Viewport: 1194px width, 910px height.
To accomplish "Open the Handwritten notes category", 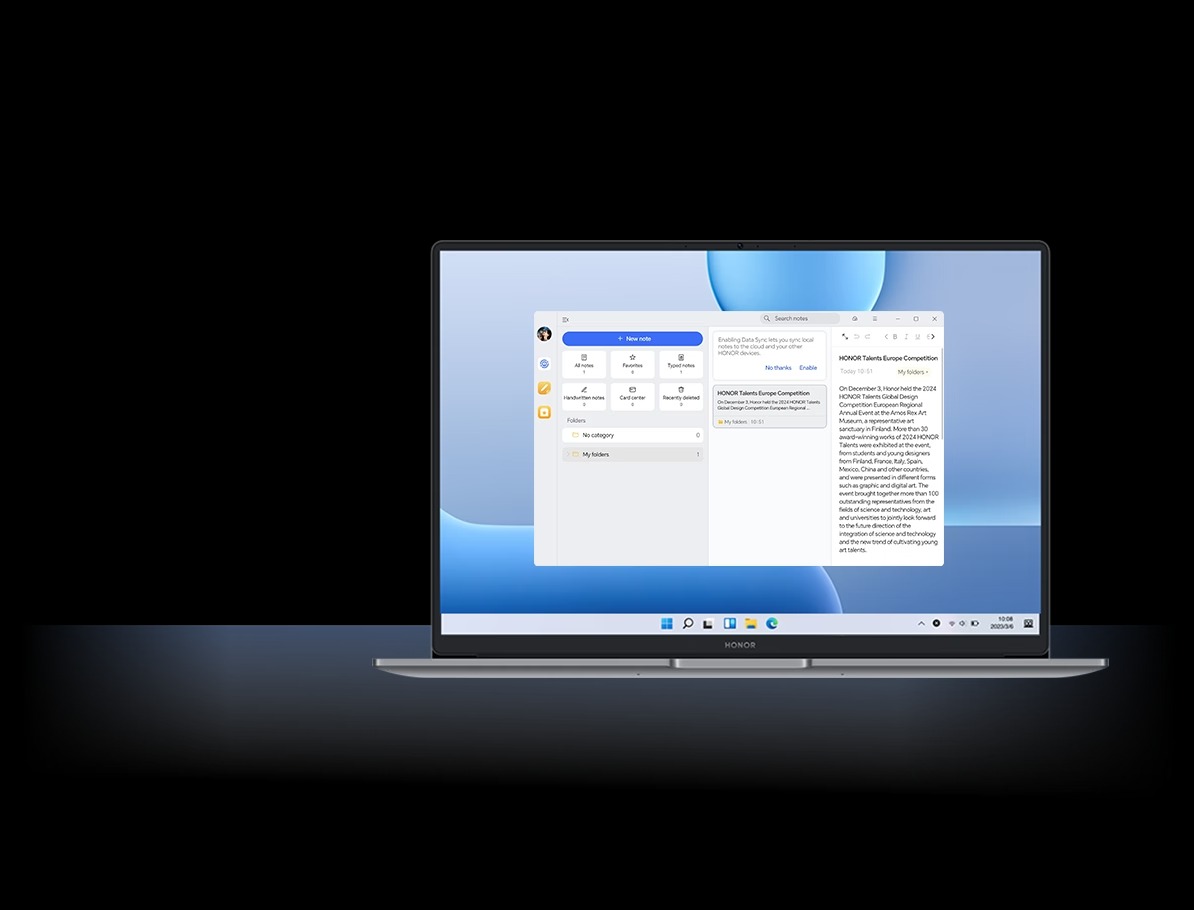I will pos(584,397).
